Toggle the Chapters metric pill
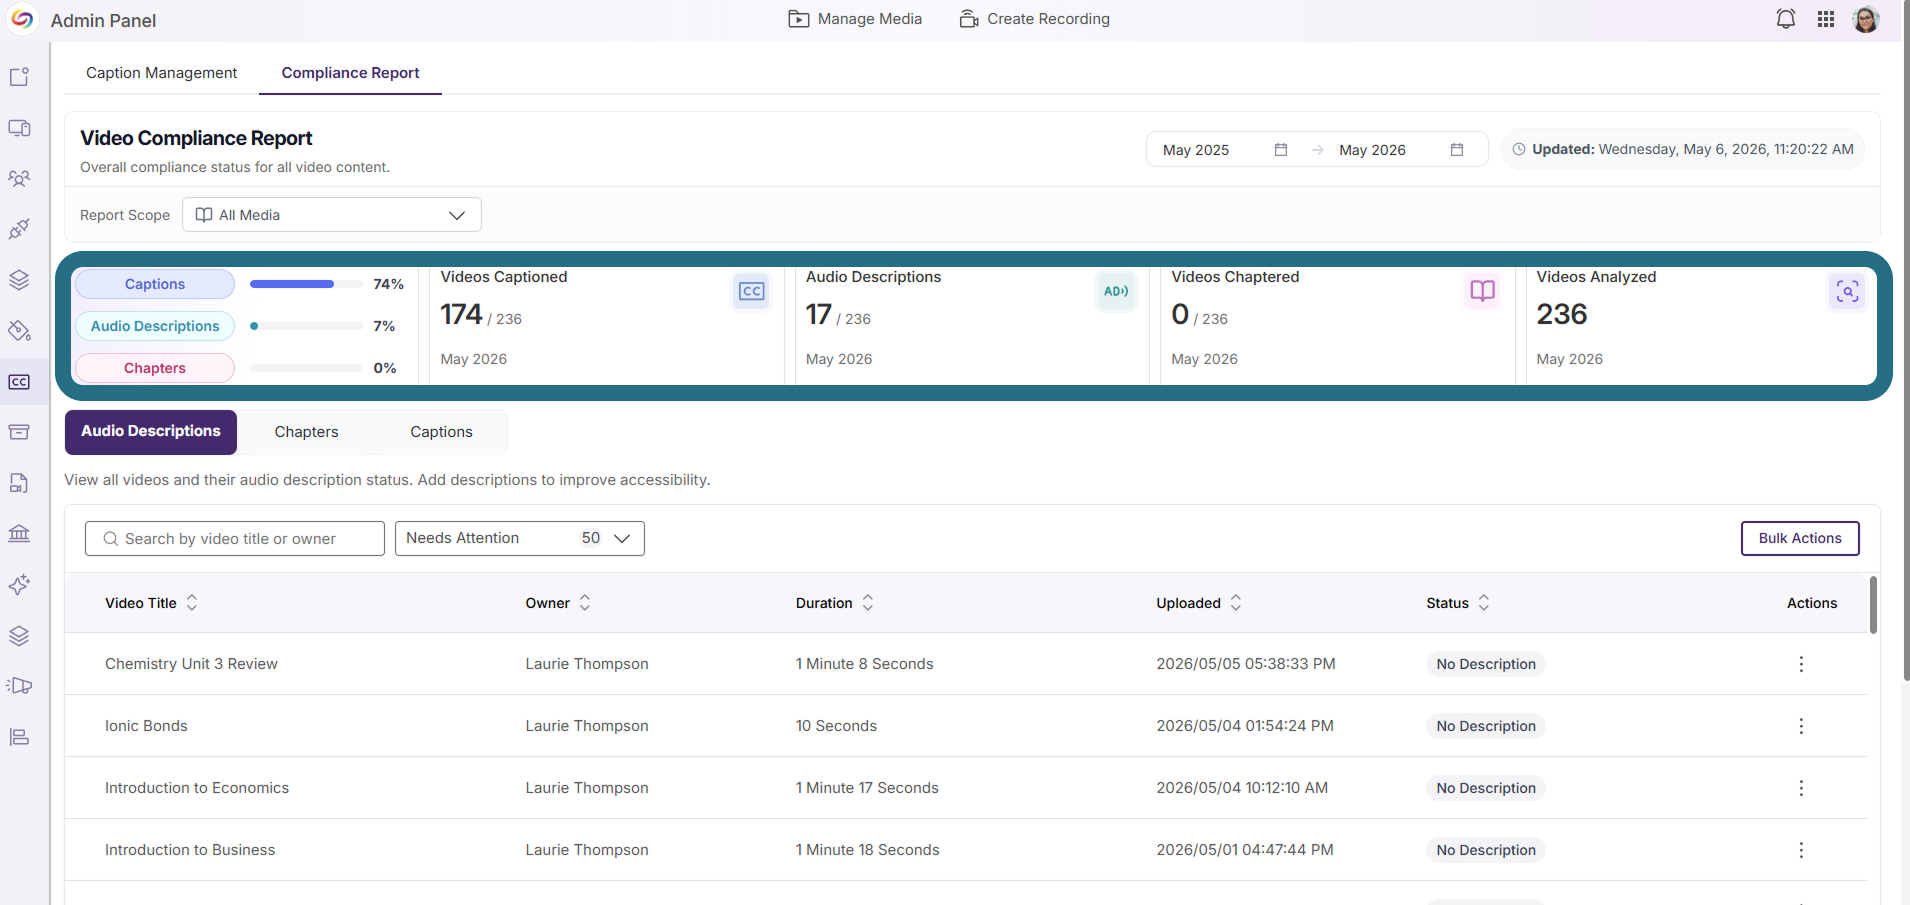 [x=155, y=368]
